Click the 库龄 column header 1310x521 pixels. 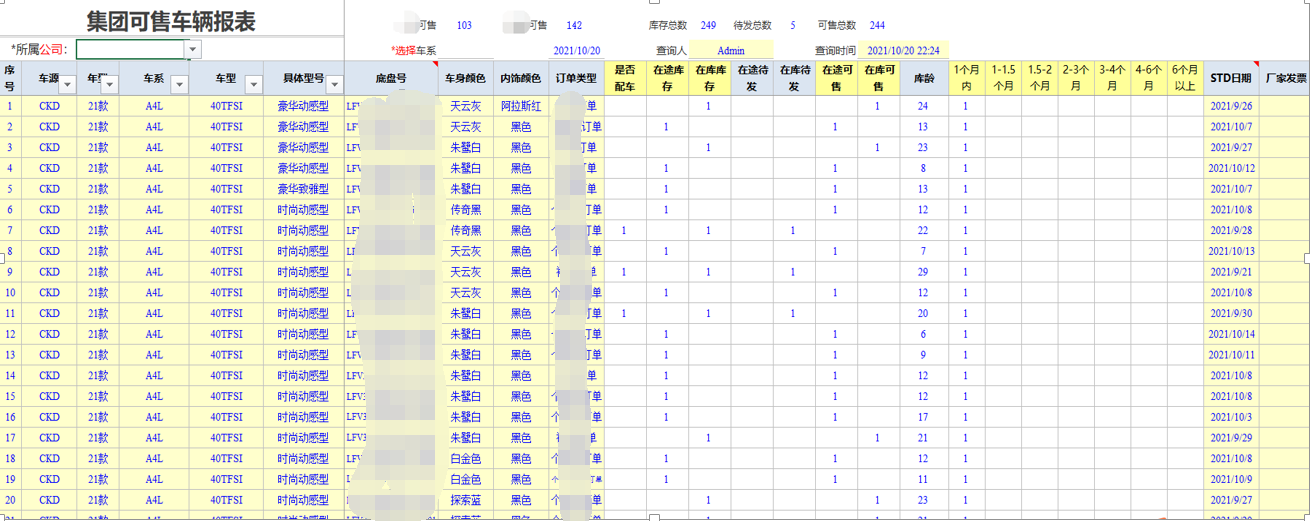coord(924,78)
